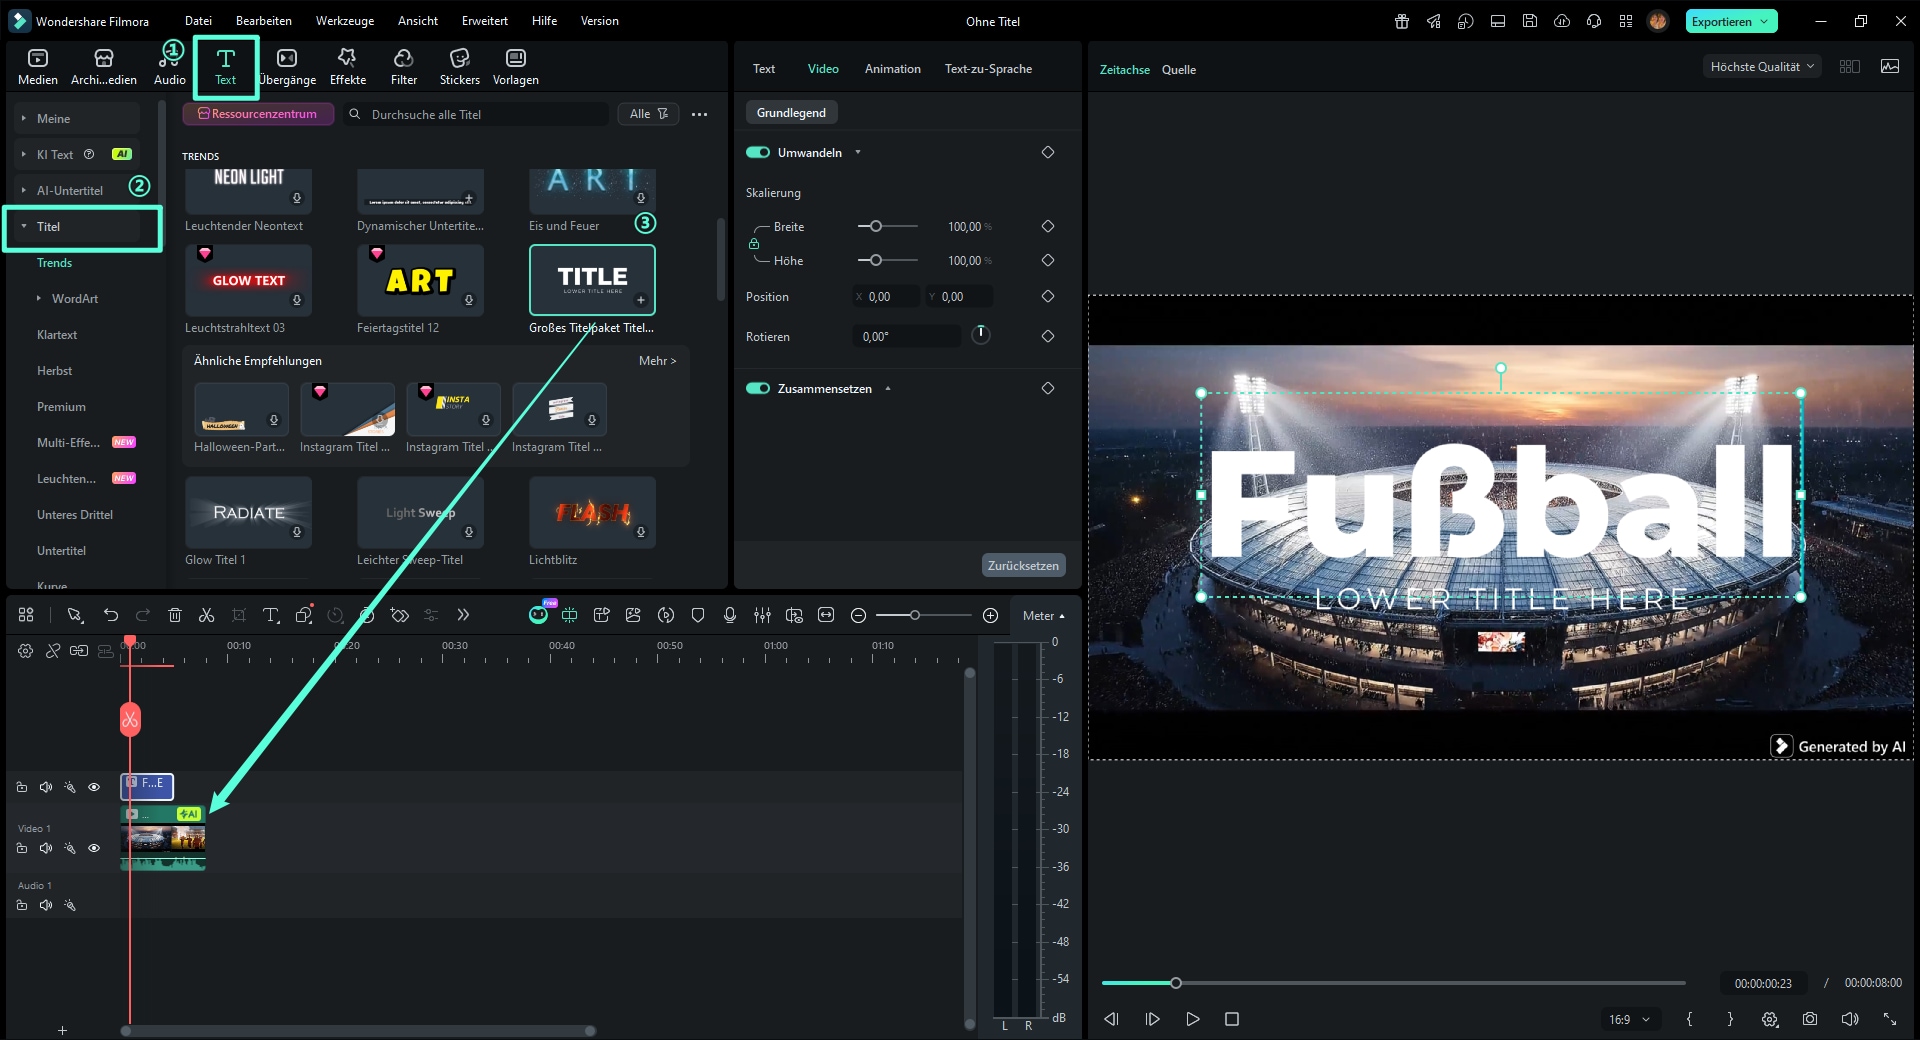This screenshot has height=1040, width=1920.
Task: Add a marker with the shield icon
Action: pyautogui.click(x=698, y=615)
